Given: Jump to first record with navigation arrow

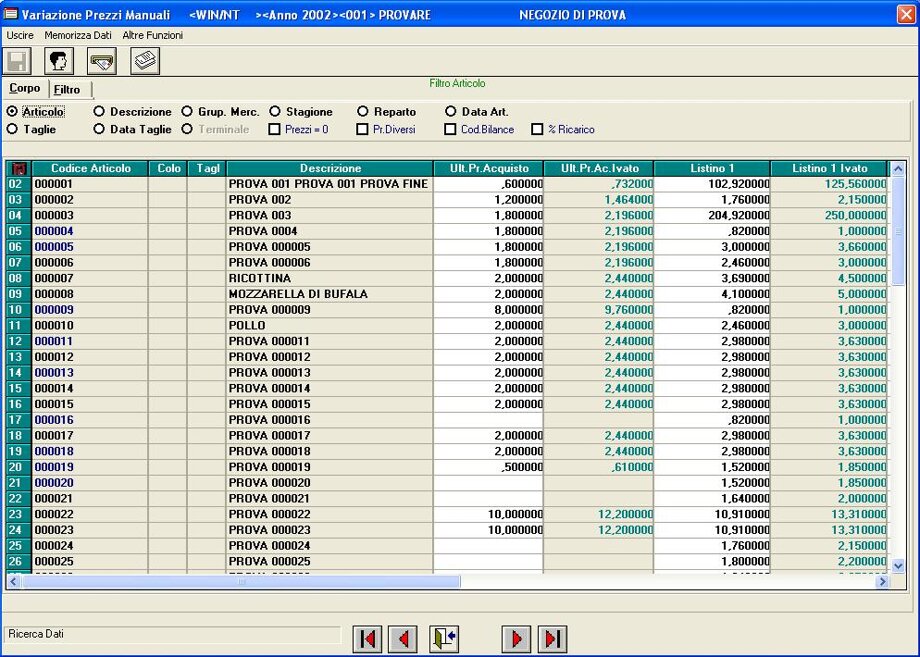Looking at the screenshot, I should [368, 638].
